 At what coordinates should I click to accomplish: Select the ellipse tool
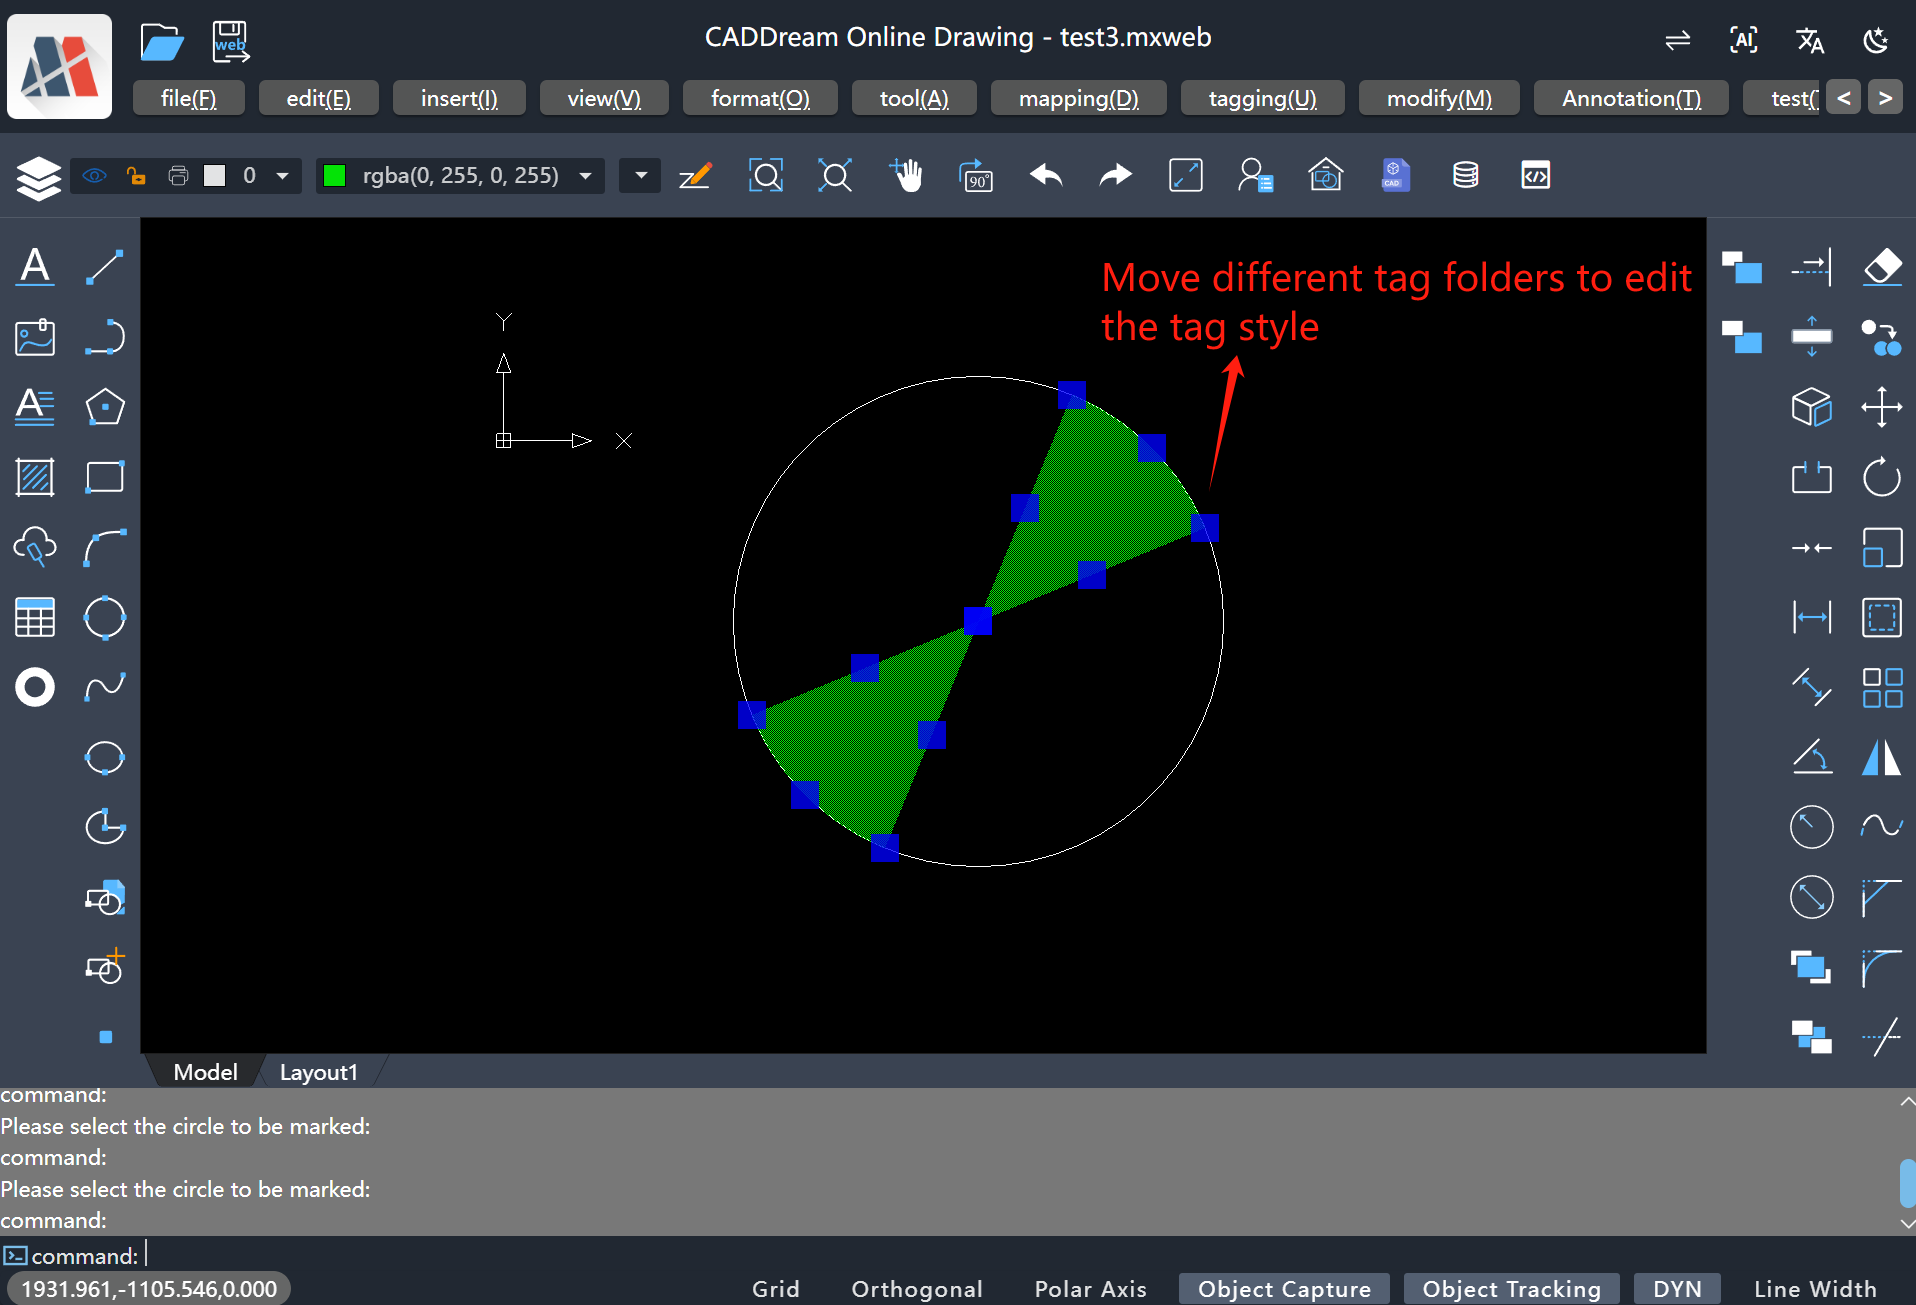(x=105, y=757)
